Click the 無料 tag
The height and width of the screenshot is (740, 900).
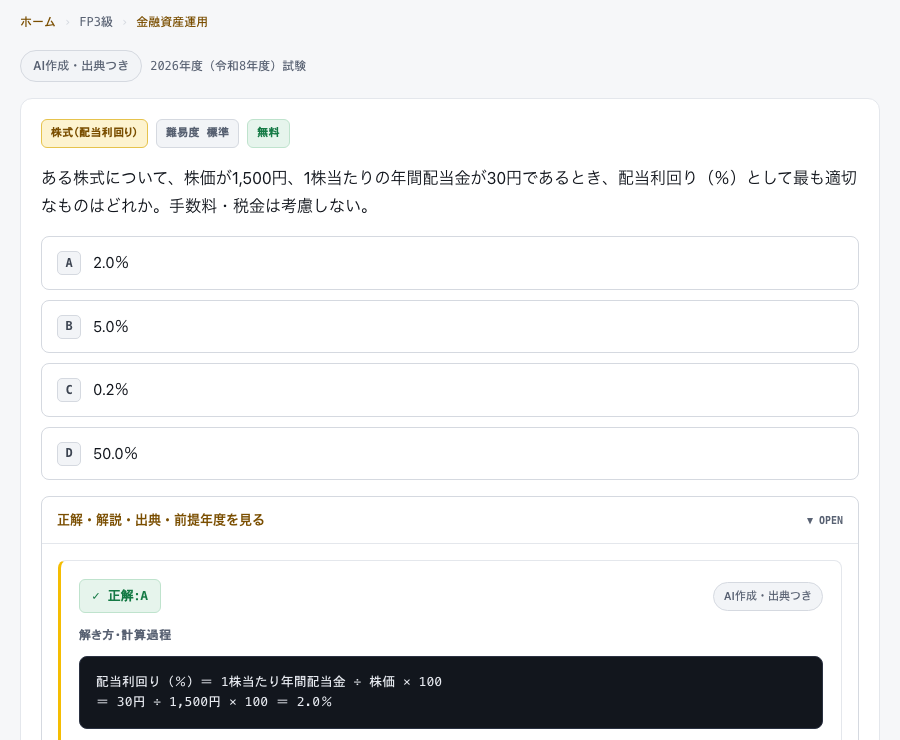click(x=268, y=133)
